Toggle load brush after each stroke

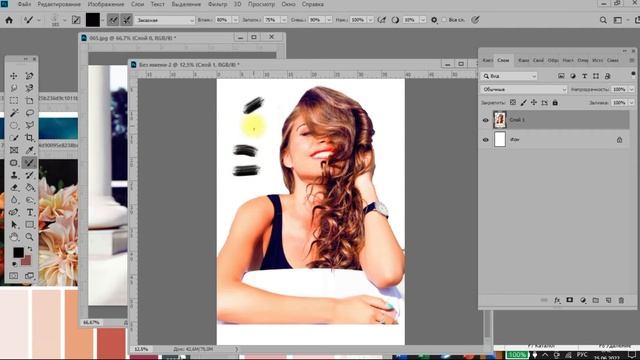coord(113,20)
